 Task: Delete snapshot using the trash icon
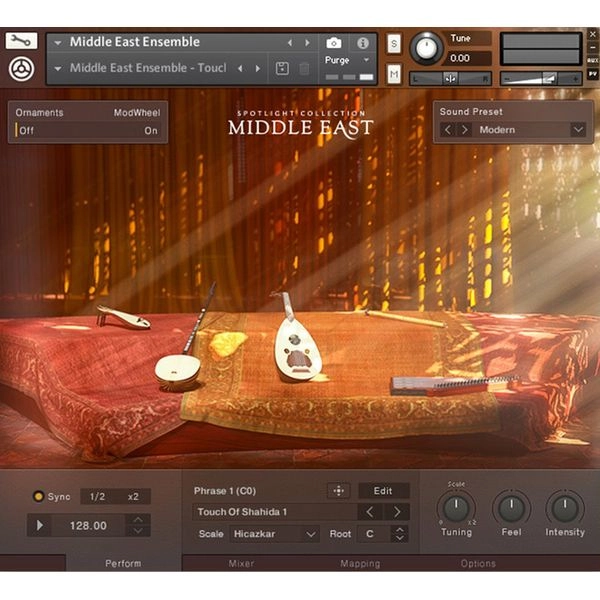pos(304,69)
